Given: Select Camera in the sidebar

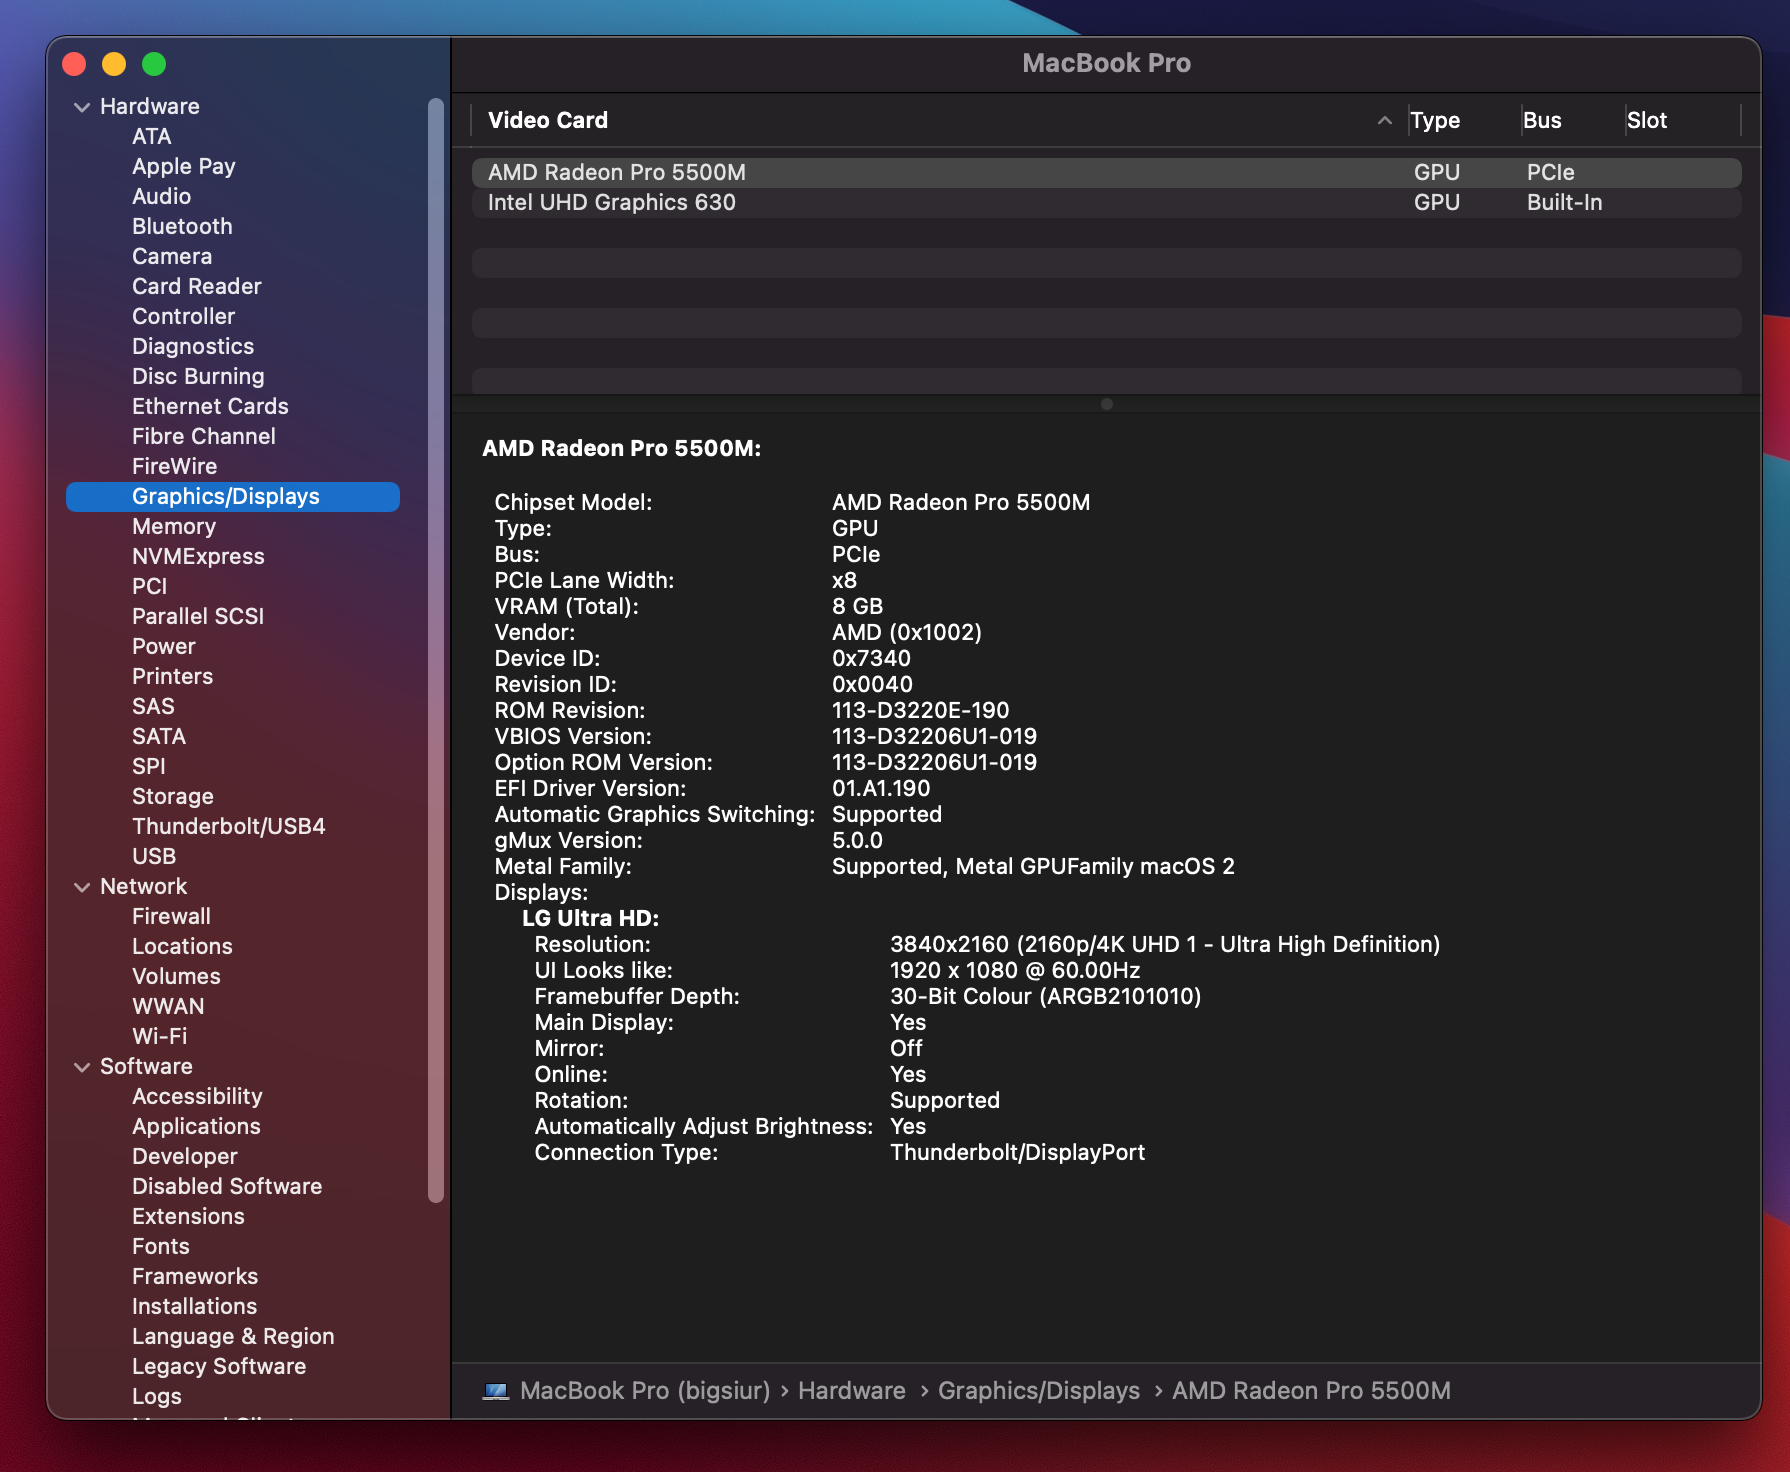Looking at the screenshot, I should [171, 257].
